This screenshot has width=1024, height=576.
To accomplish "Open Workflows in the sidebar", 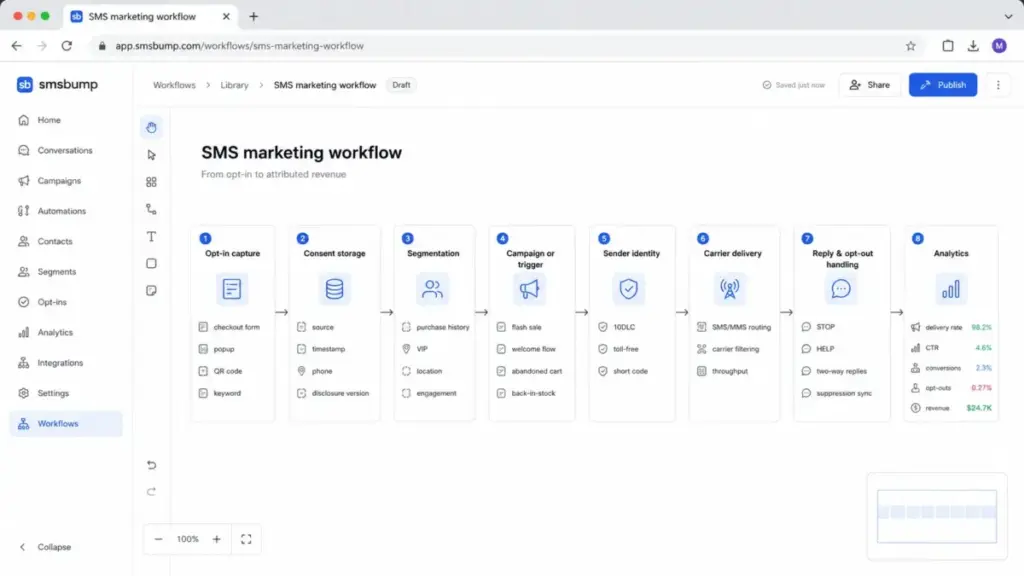I will [65, 424].
